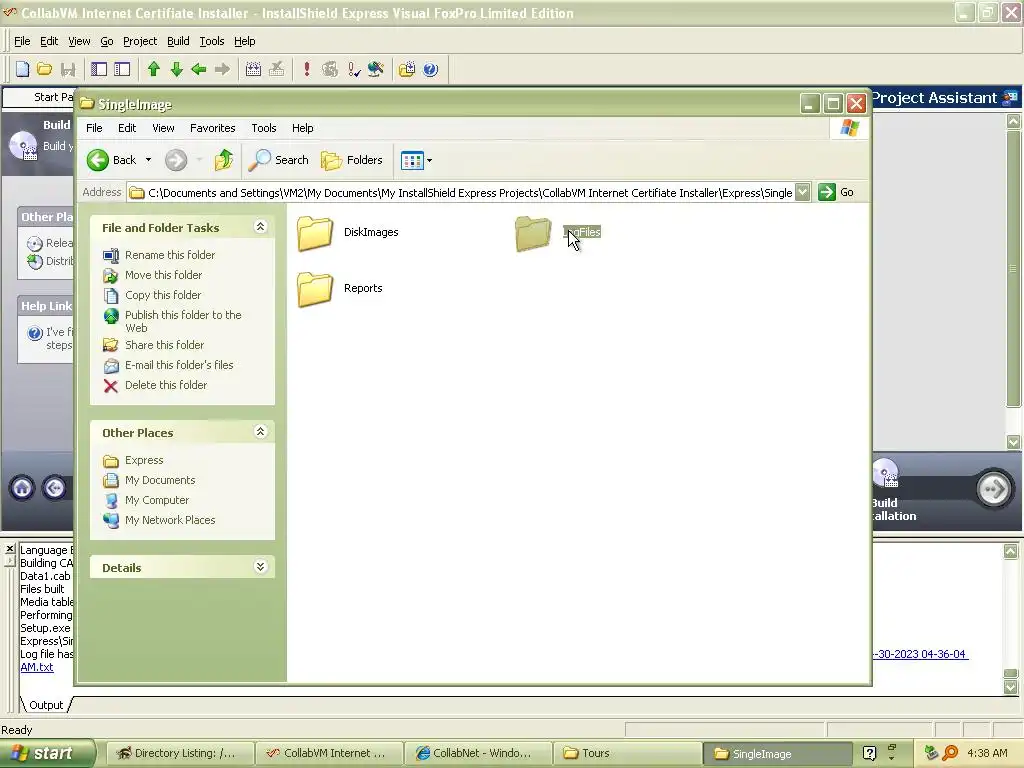Click the red exclamation run icon
This screenshot has height=768, width=1024.
click(306, 69)
